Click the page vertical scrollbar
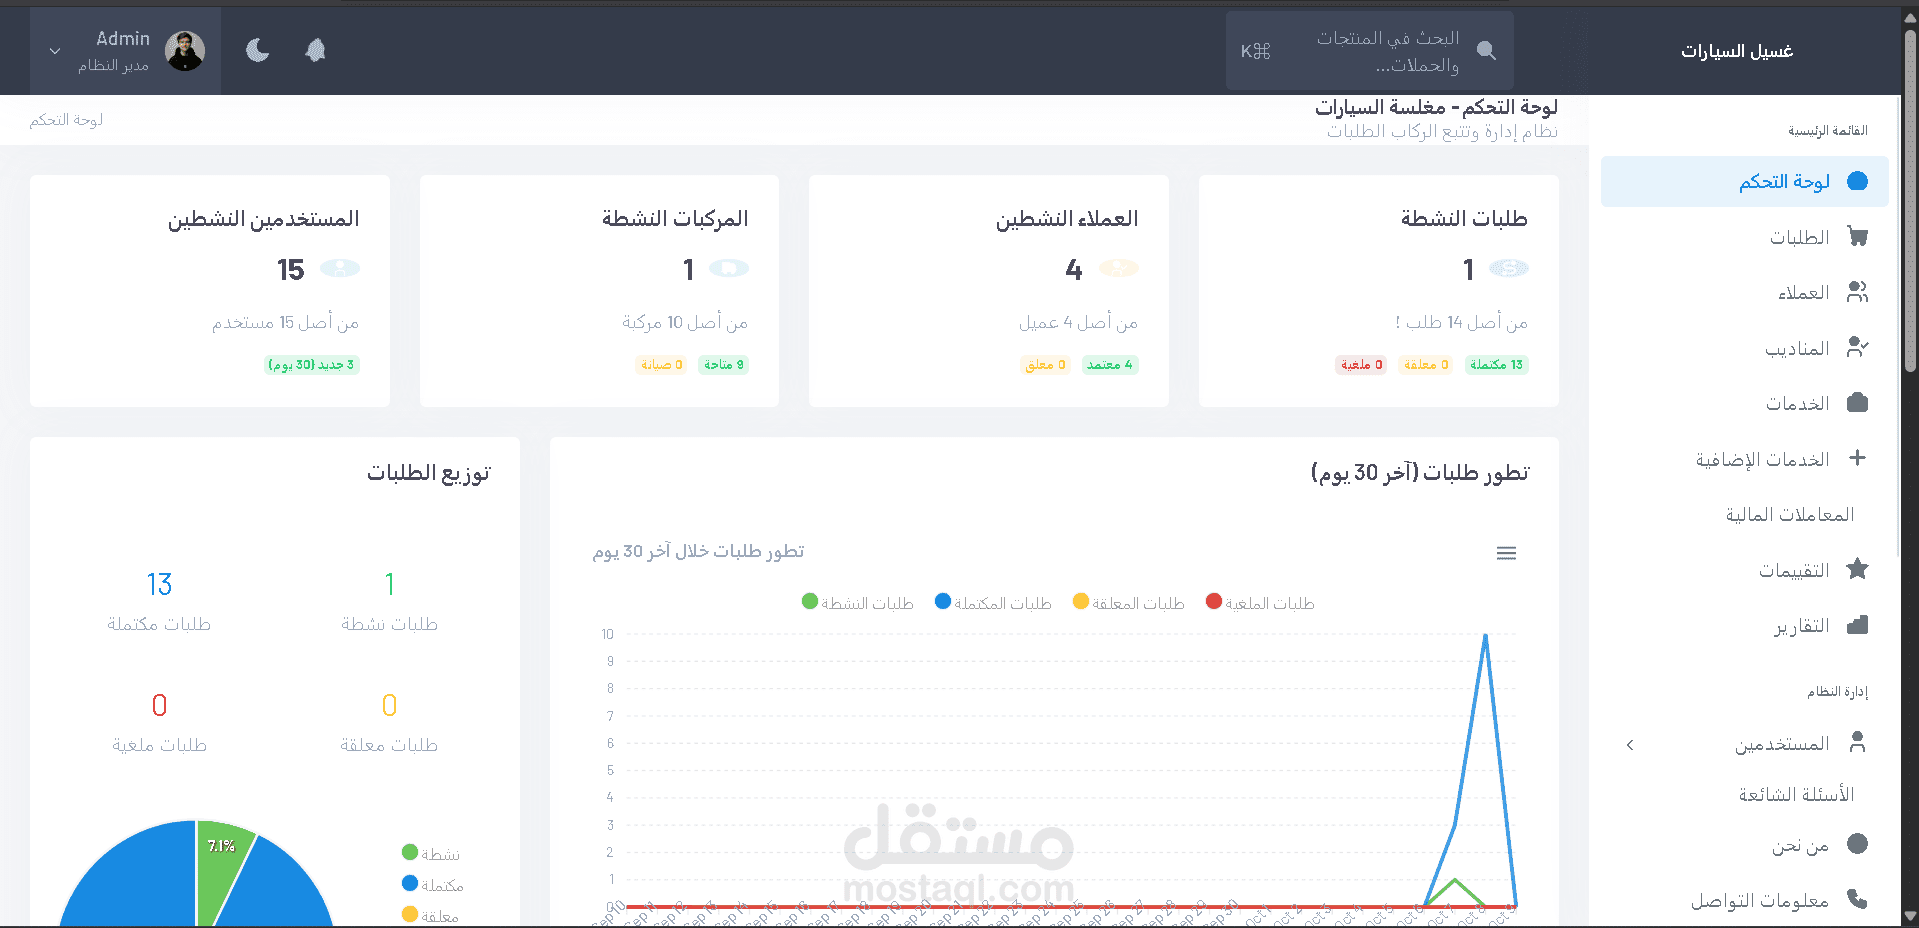 coord(1910,200)
